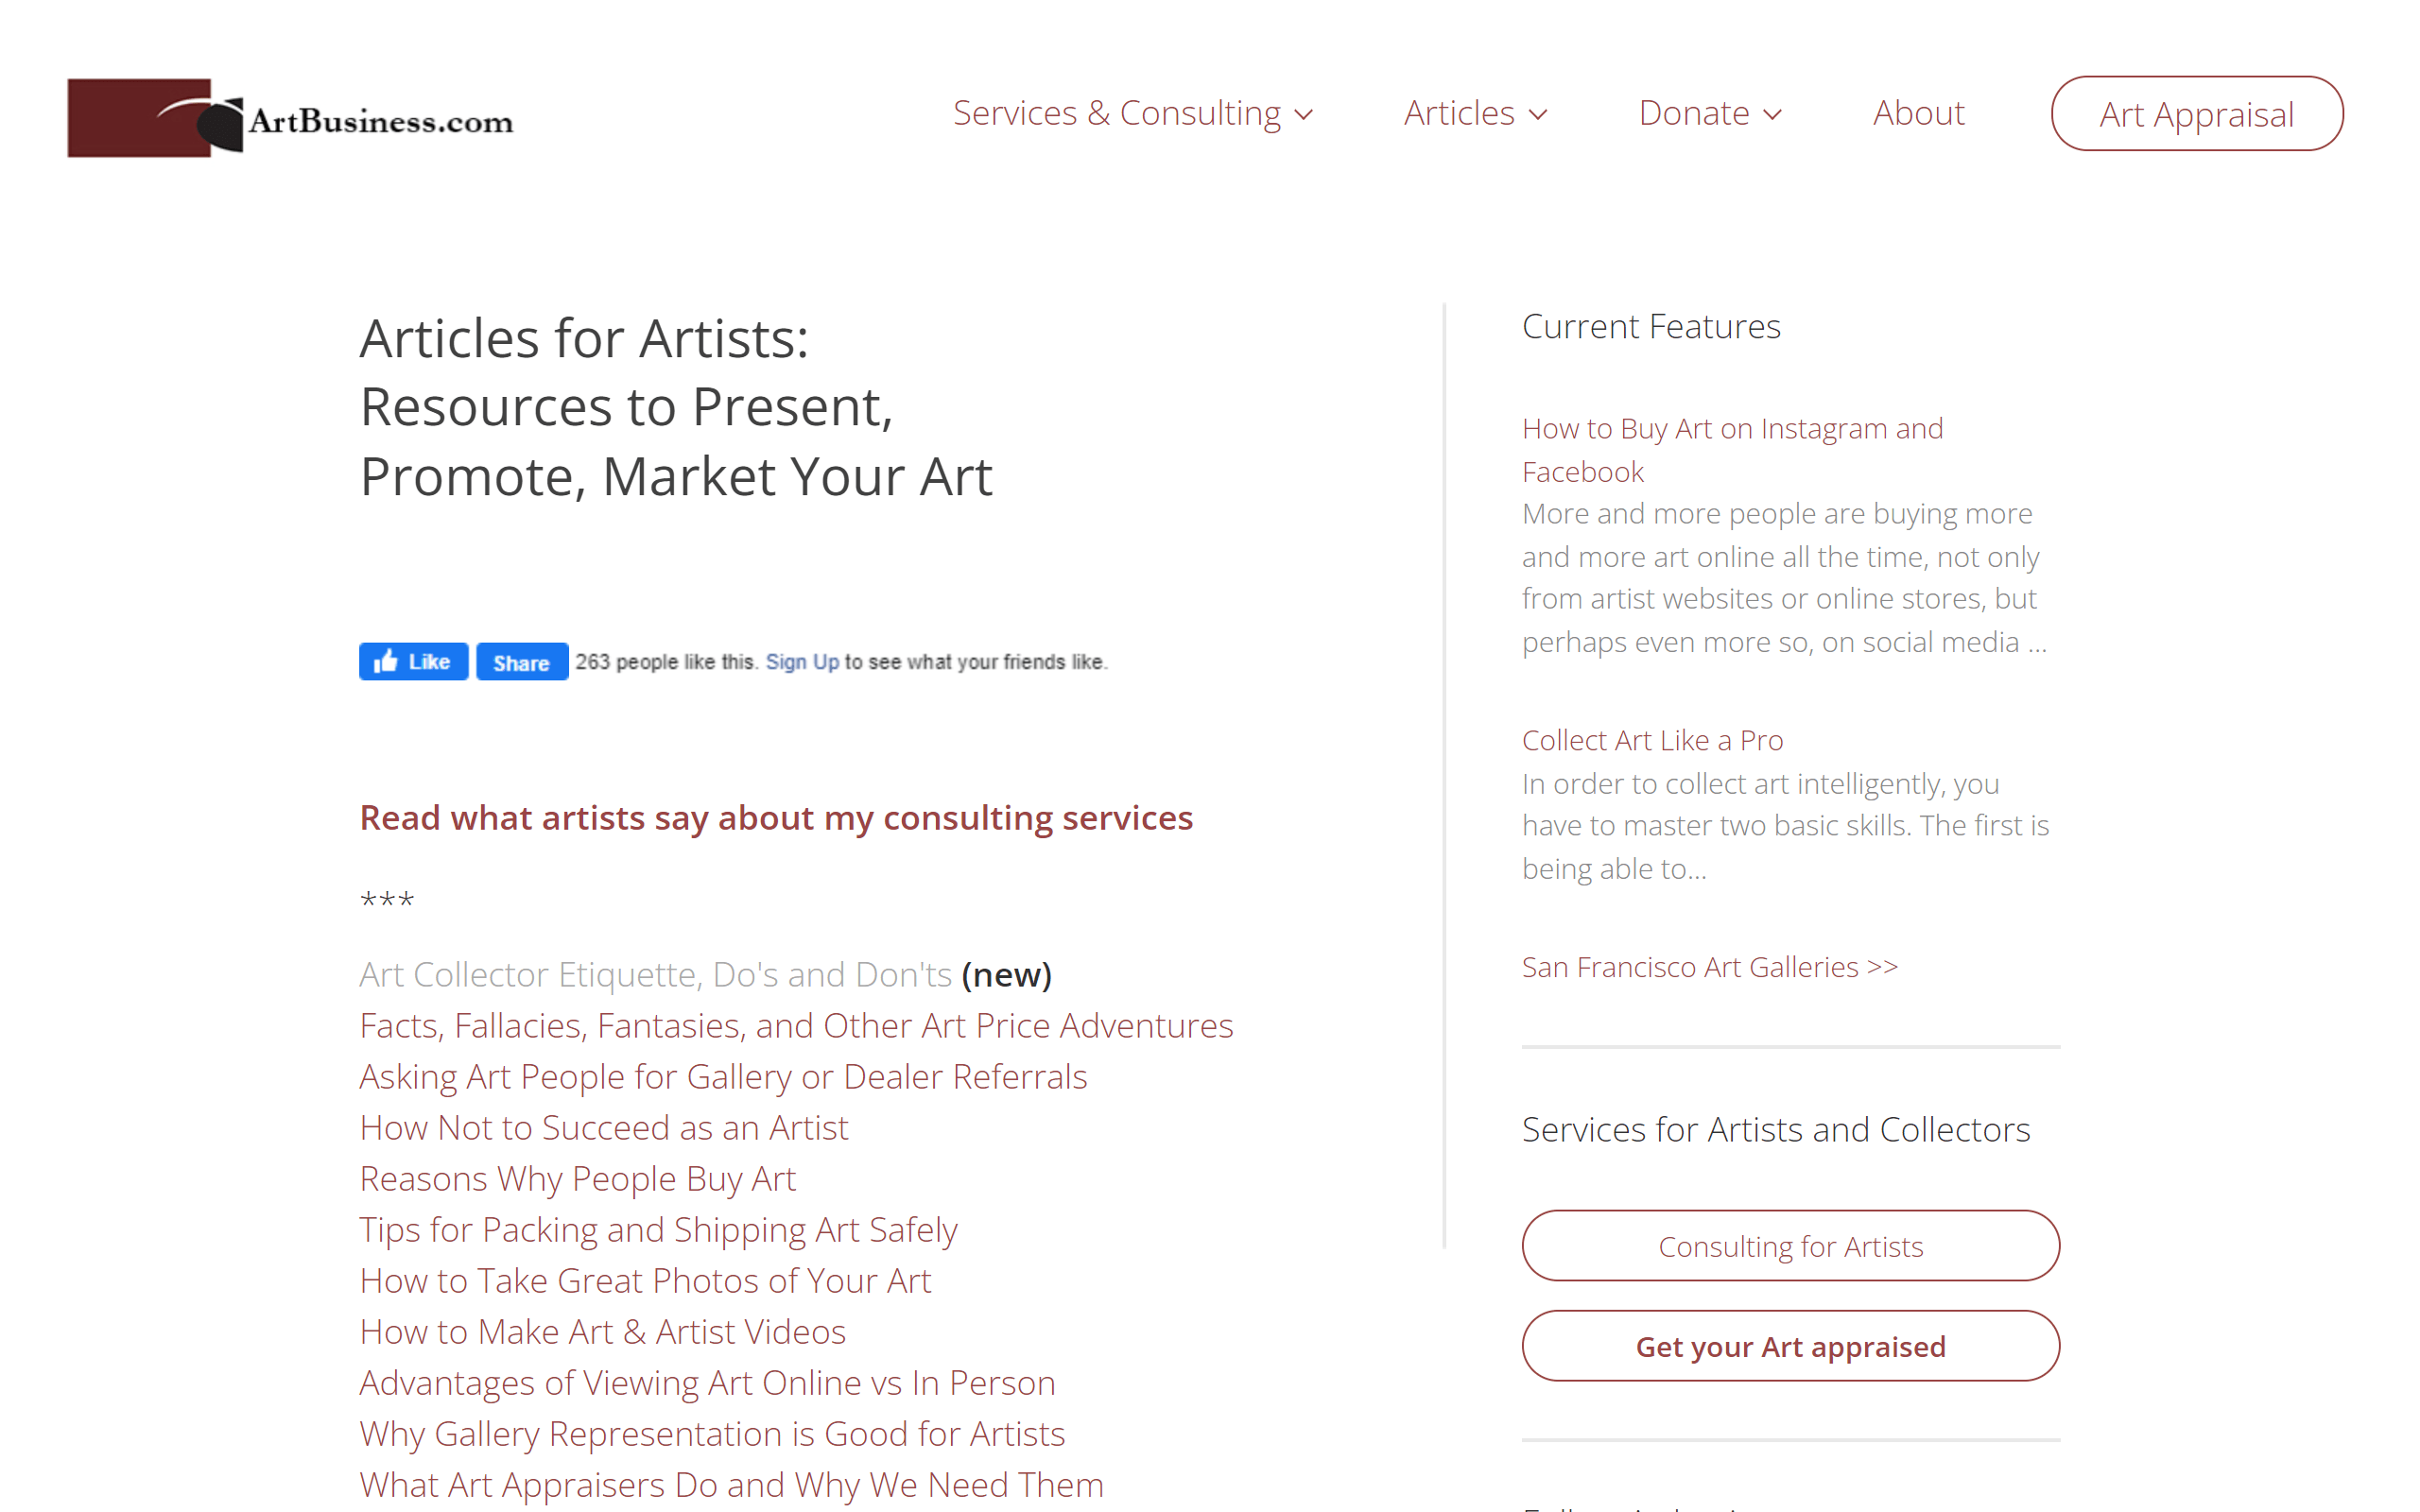View San Francisco Art Galleries
This screenshot has height=1512, width=2420.
tap(1709, 966)
